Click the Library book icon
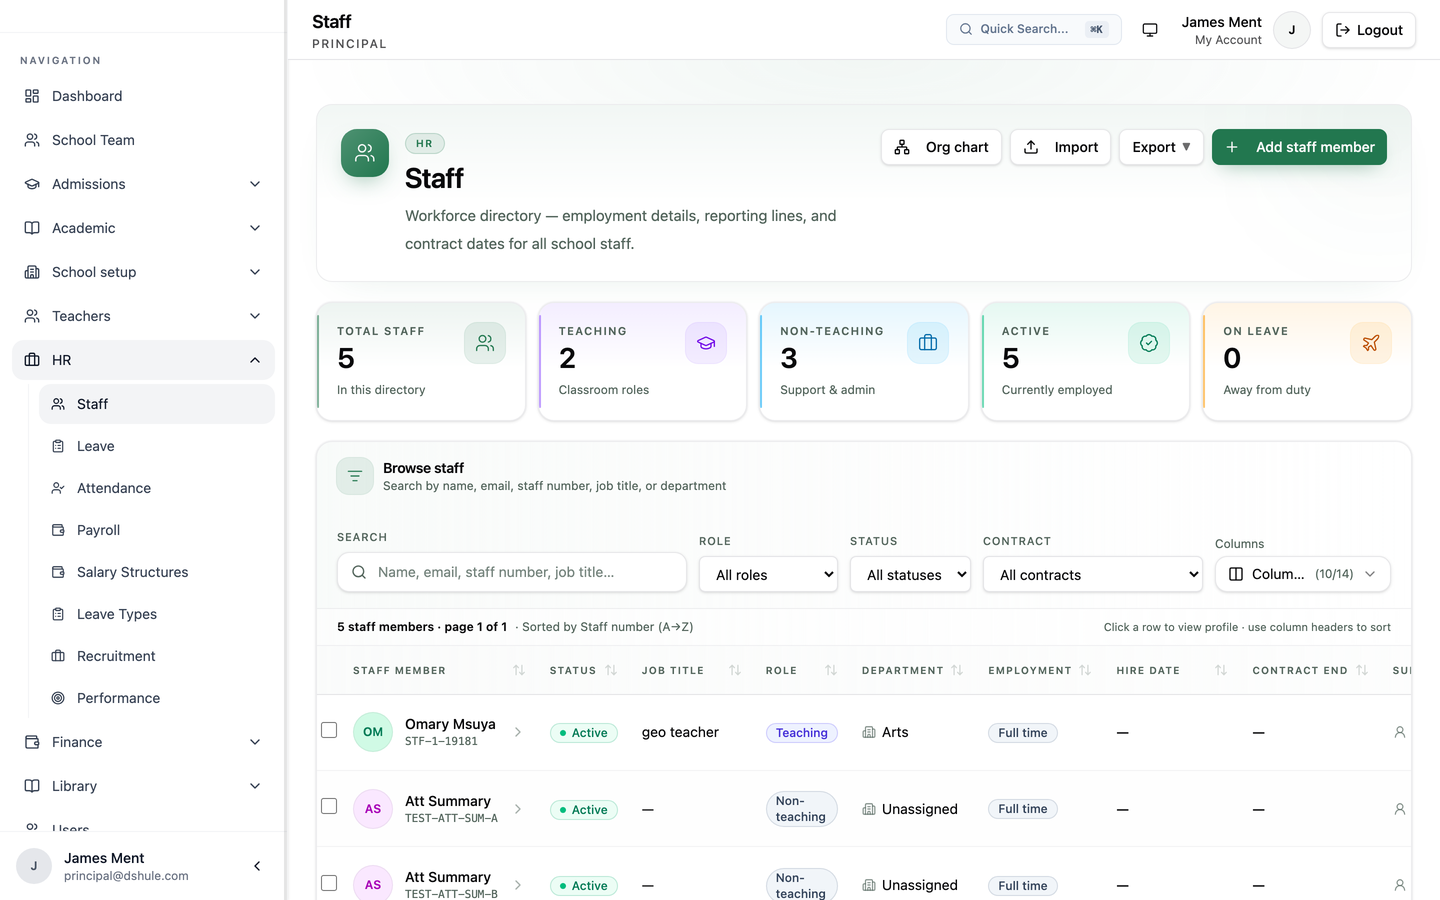The width and height of the screenshot is (1440, 900). pyautogui.click(x=32, y=786)
